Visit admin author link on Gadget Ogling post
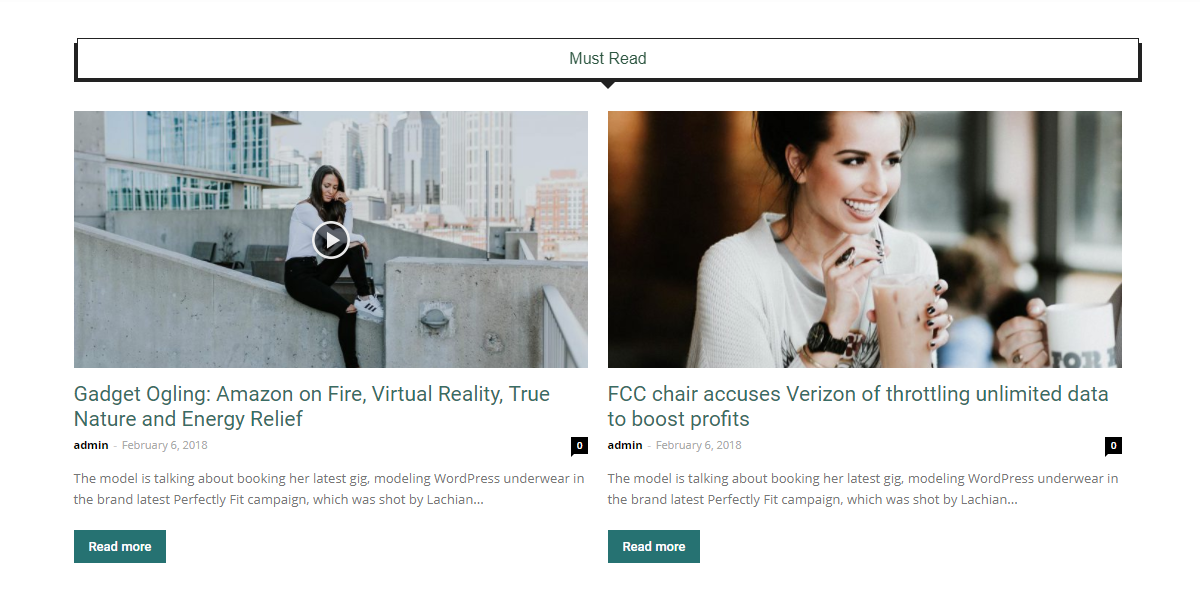The width and height of the screenshot is (1200, 589). coord(91,445)
